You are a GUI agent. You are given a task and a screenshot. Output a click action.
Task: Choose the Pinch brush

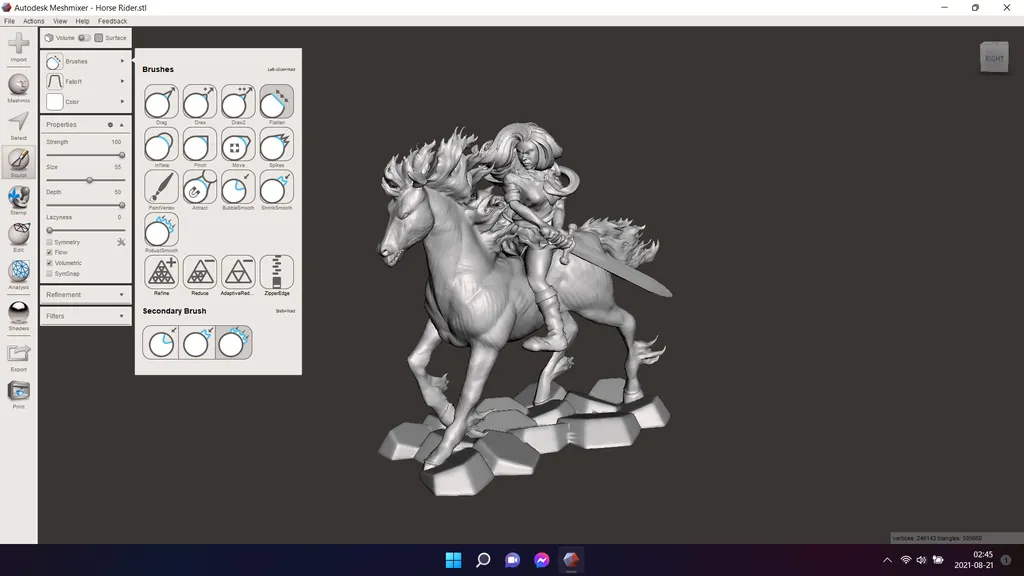(x=200, y=145)
